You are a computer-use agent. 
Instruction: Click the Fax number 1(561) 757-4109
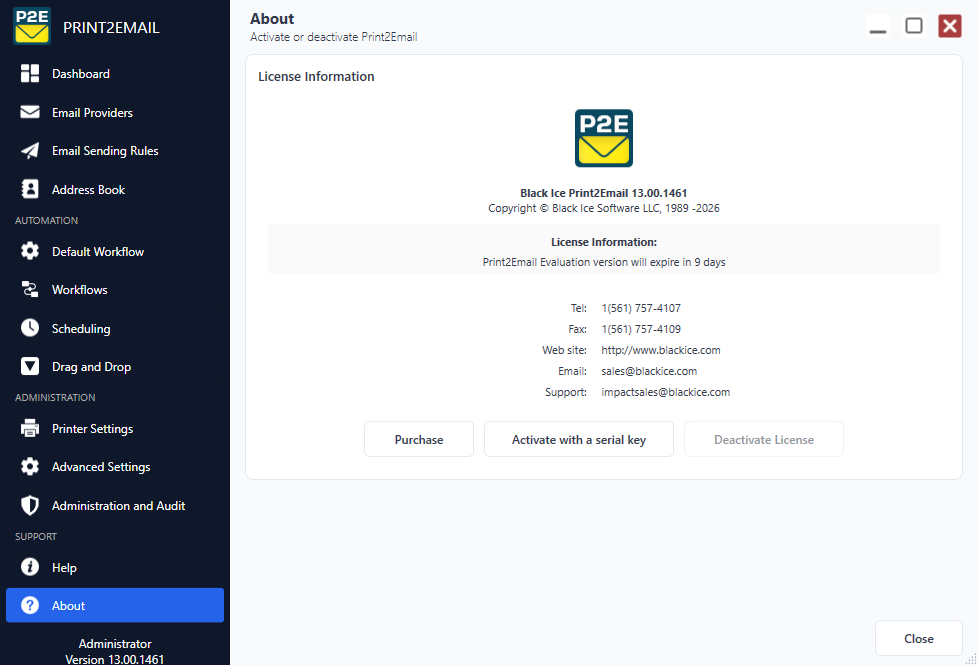pos(641,329)
